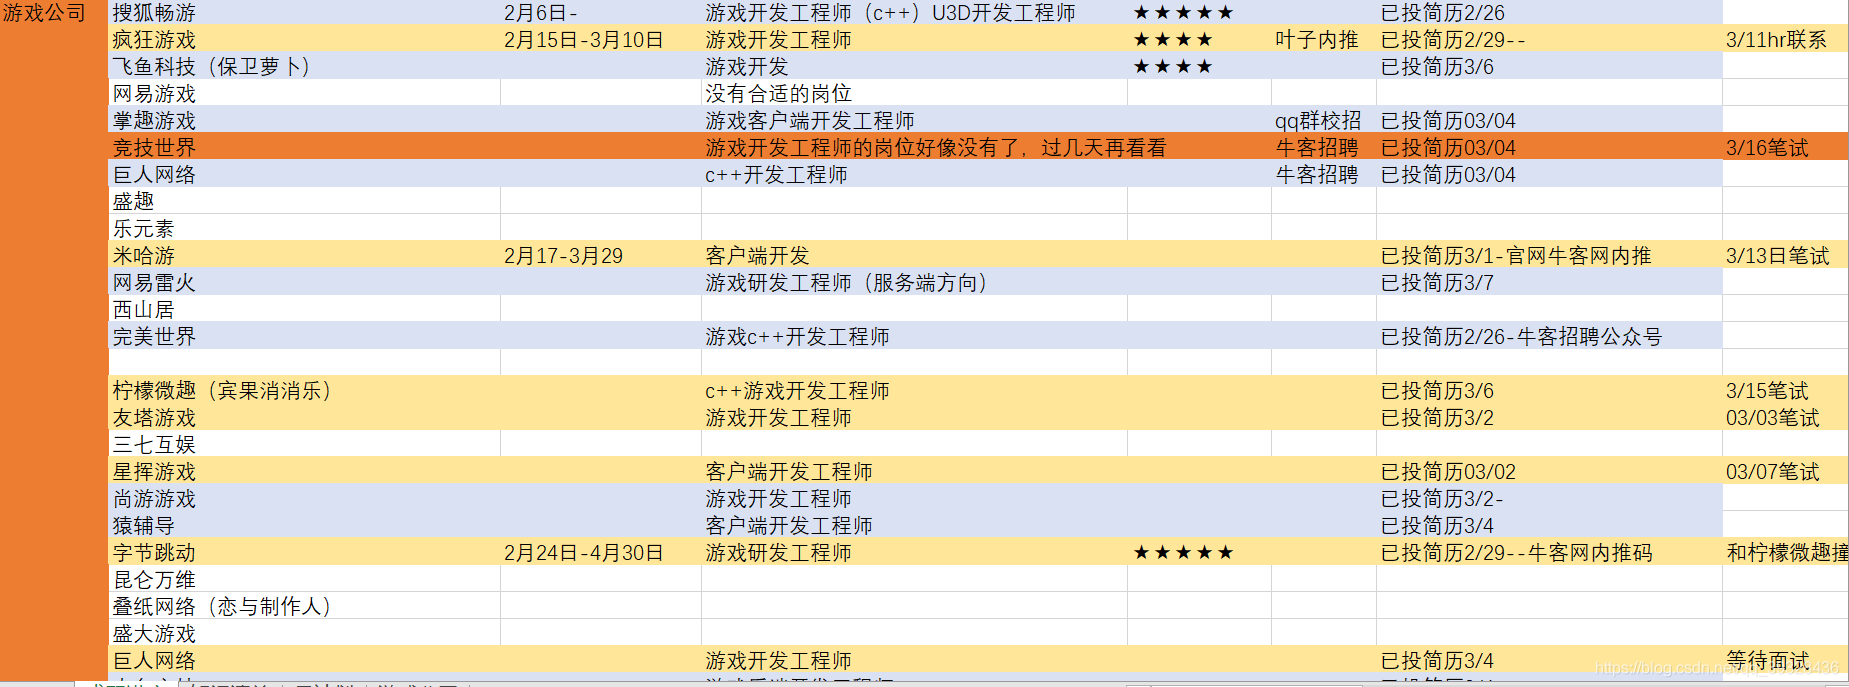Image resolution: width=1849 pixels, height=687 pixels.
Task: Click the "已投简历2/26-牛客招聘公众号" cell
Action: coord(1549,336)
